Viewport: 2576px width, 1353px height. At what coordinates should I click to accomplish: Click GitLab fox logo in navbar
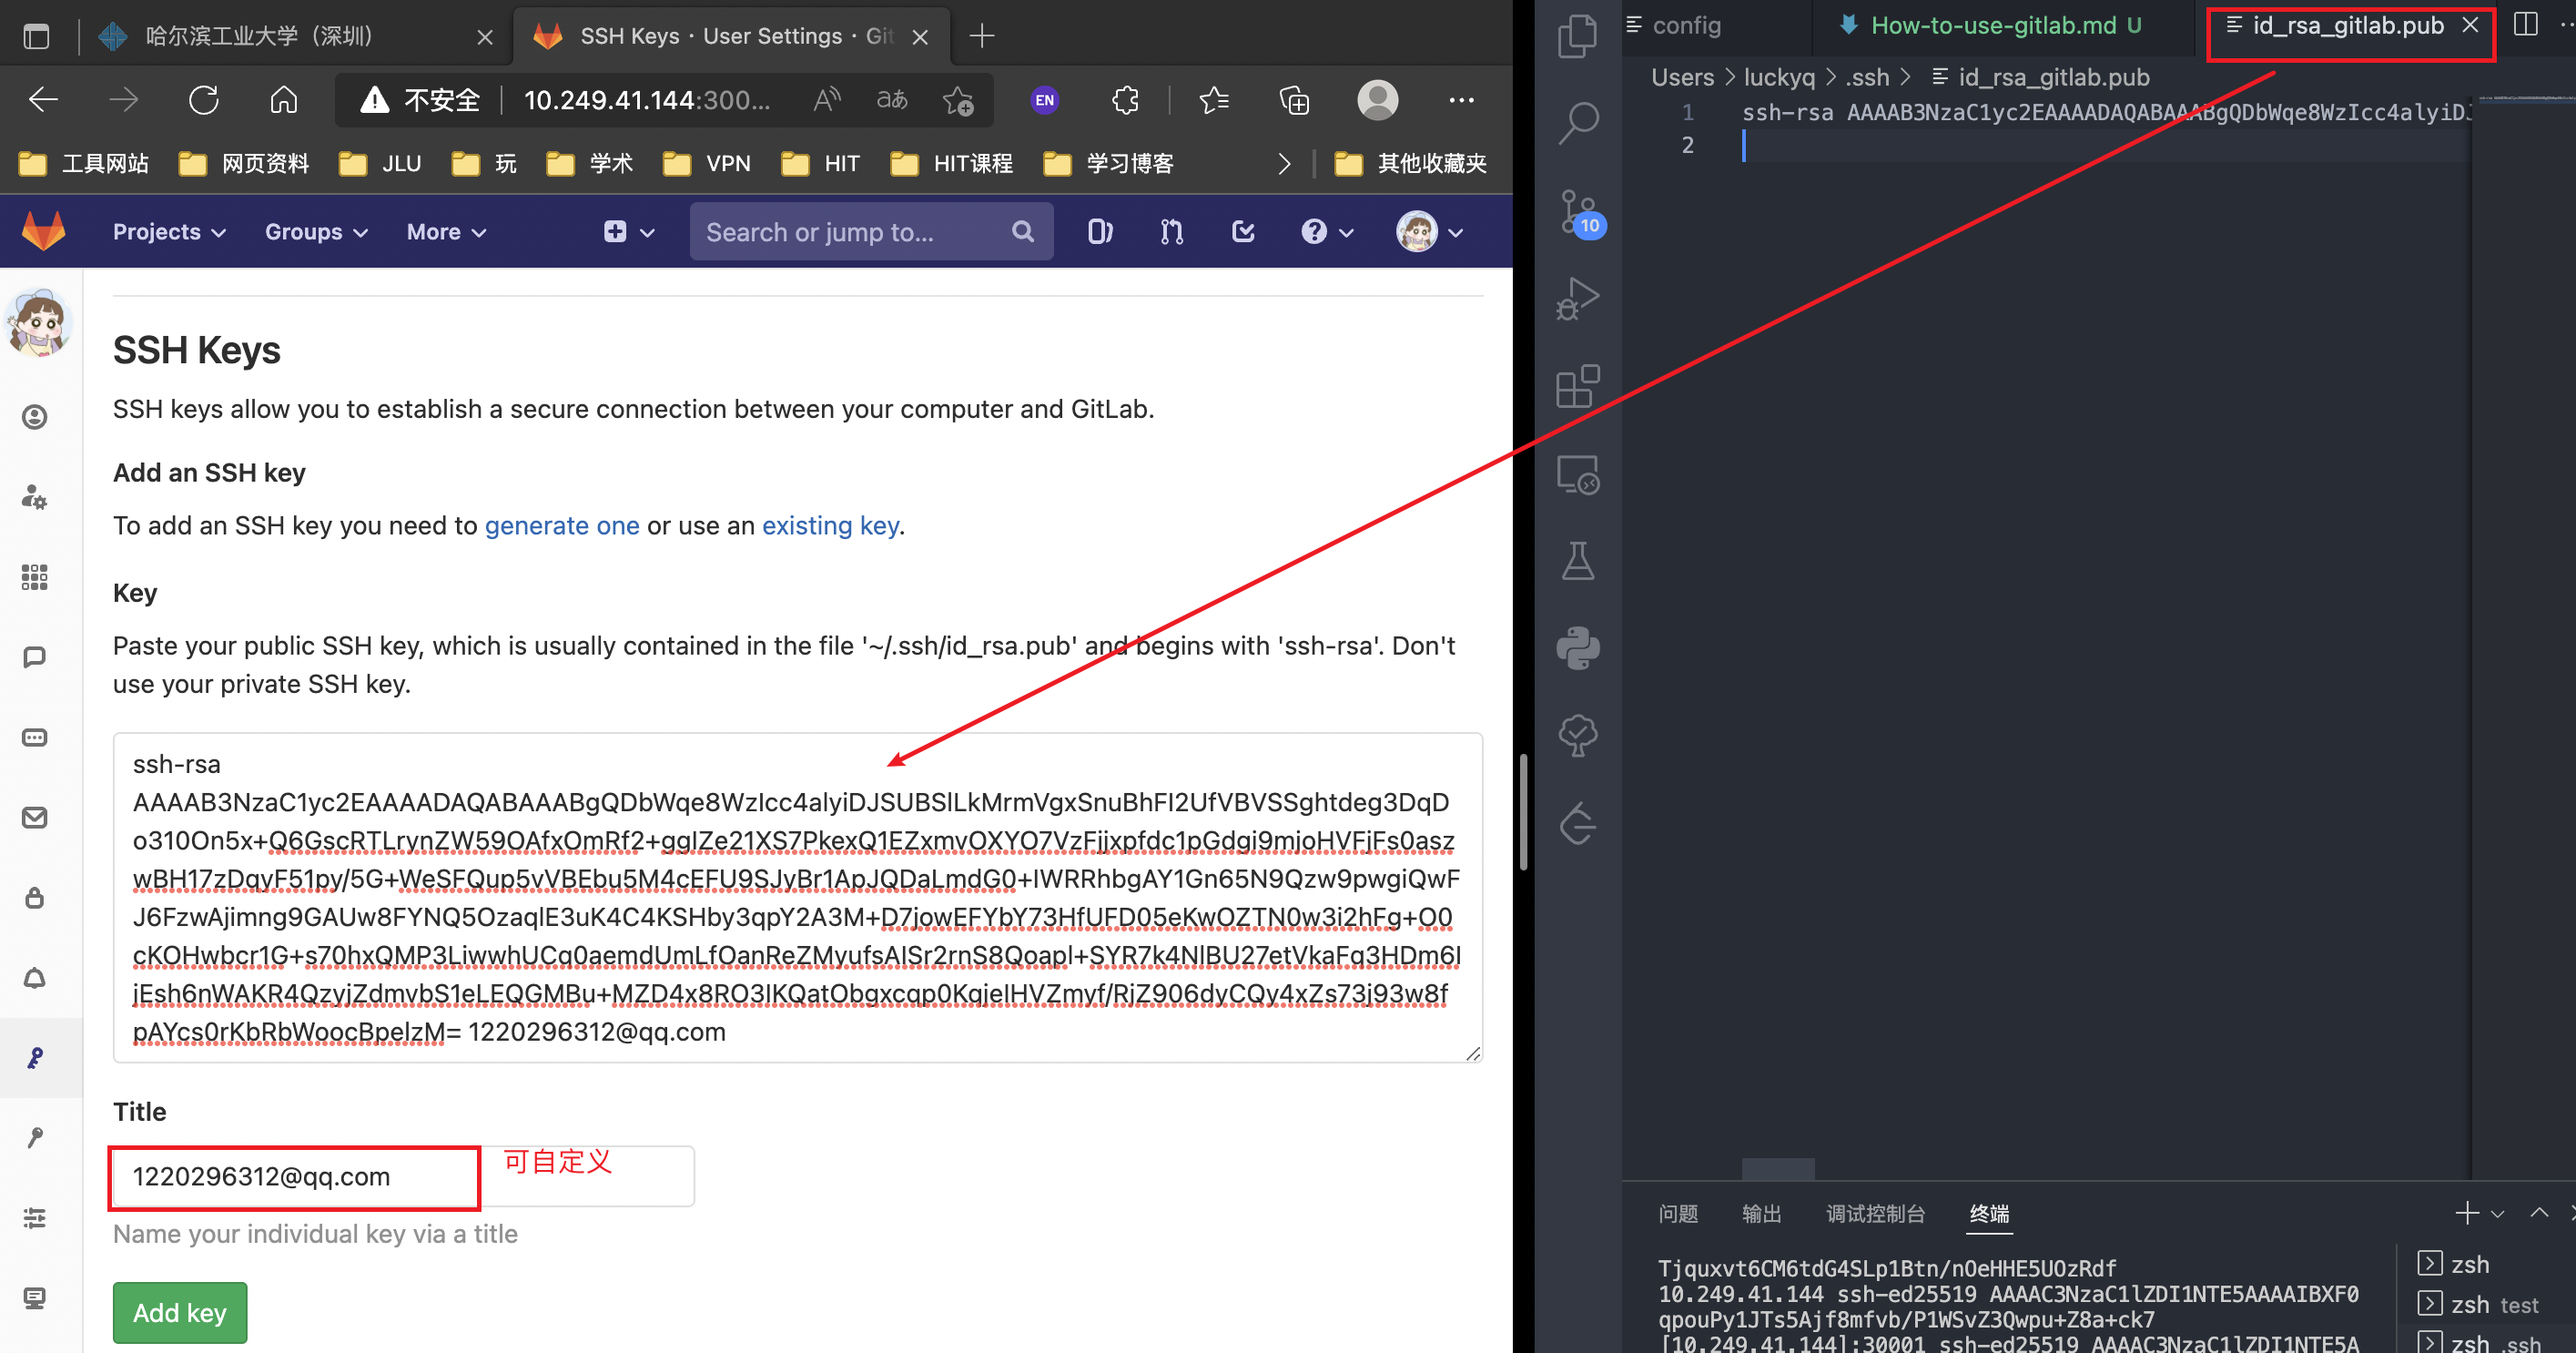pos(43,231)
